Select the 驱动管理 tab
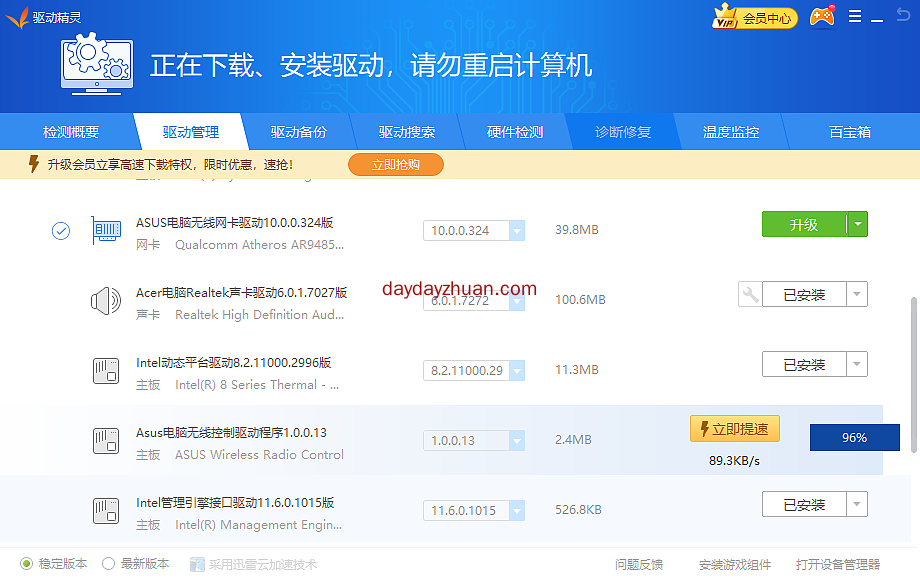 pyautogui.click(x=191, y=132)
